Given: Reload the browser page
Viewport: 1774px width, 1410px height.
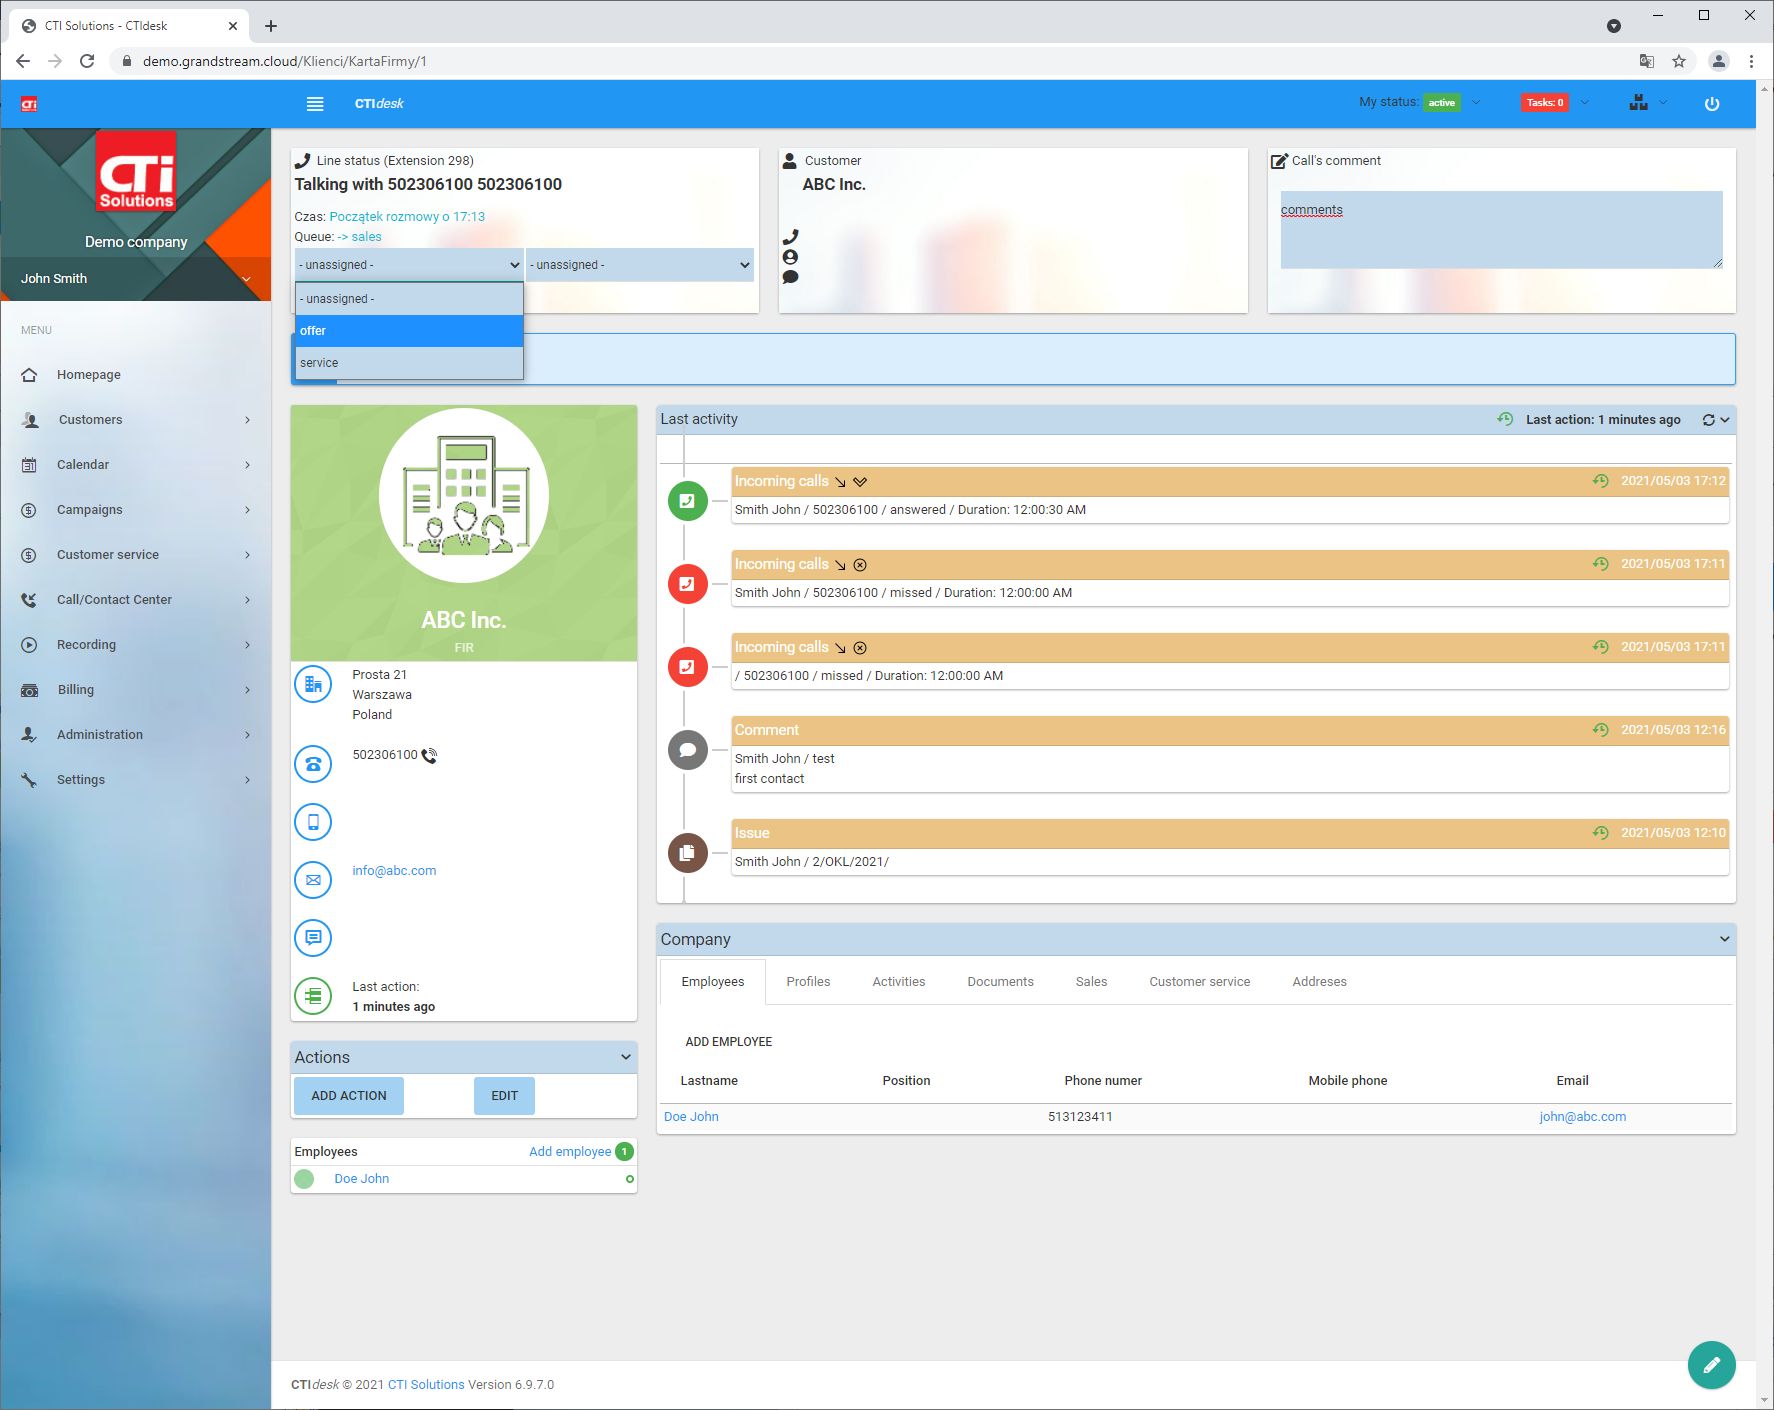Looking at the screenshot, I should click(x=87, y=61).
